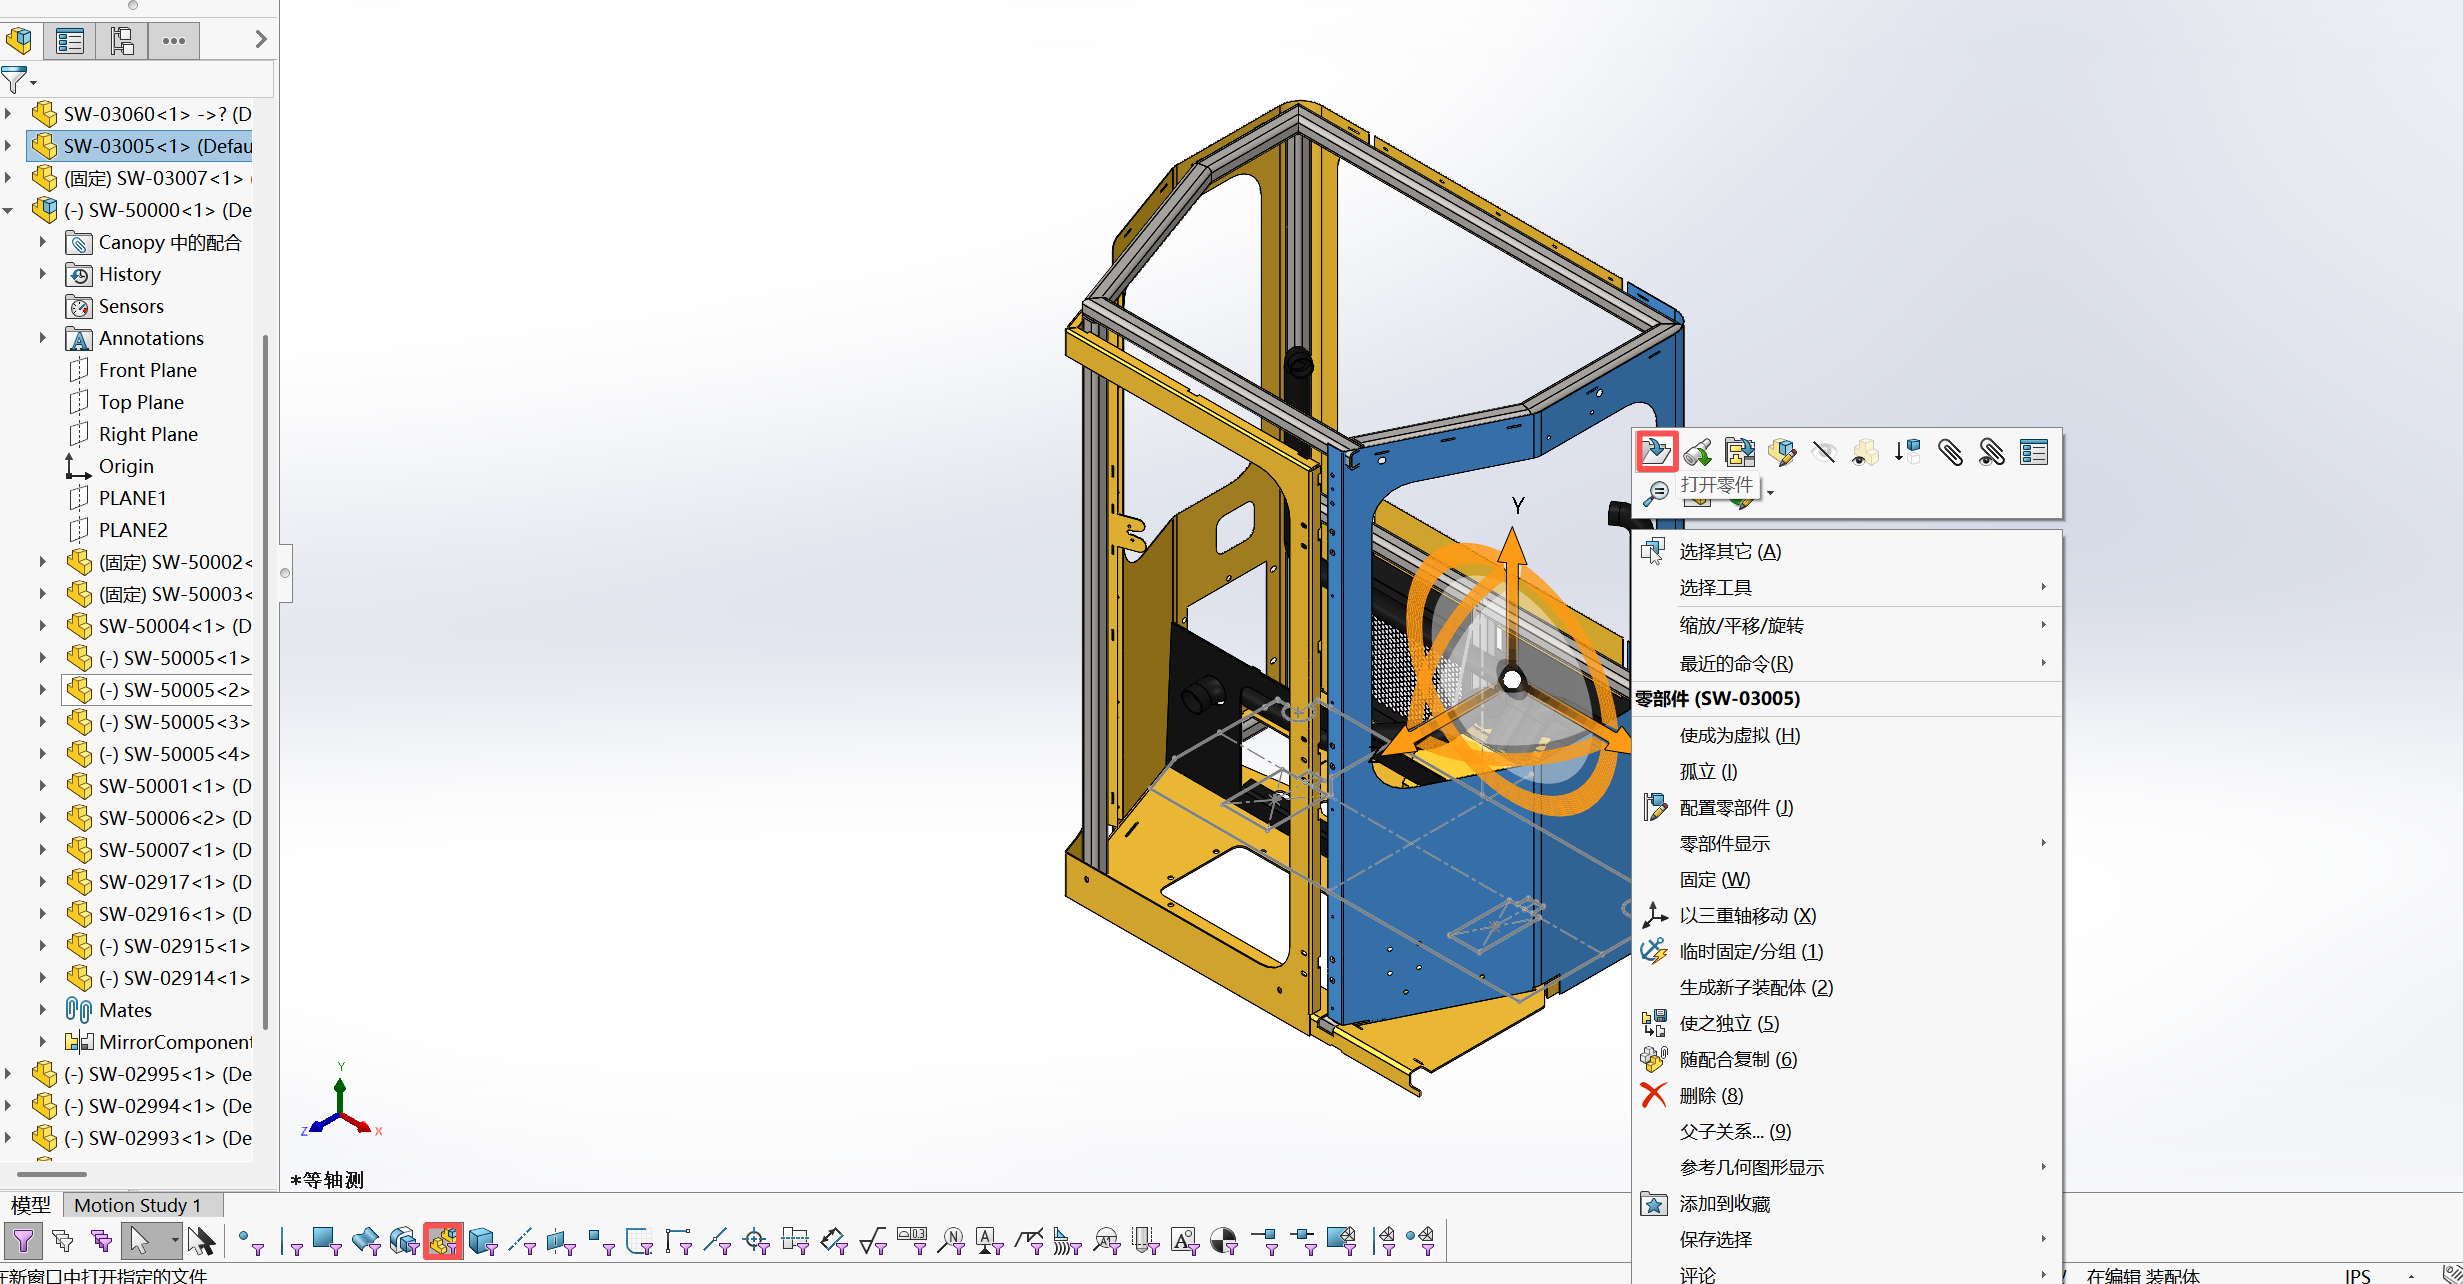This screenshot has height=1284, width=2463.
Task: Expand the Mates folder
Action: [x=43, y=1010]
